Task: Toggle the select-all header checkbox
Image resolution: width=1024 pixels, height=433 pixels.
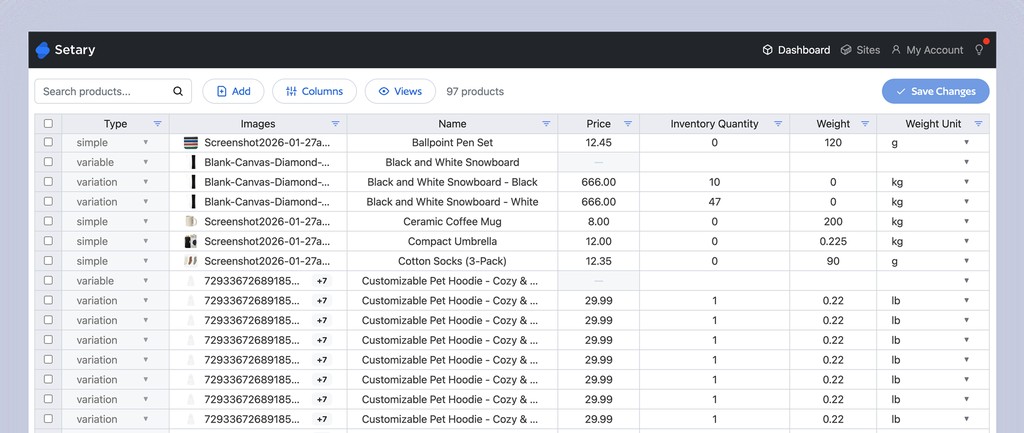Action: click(48, 123)
